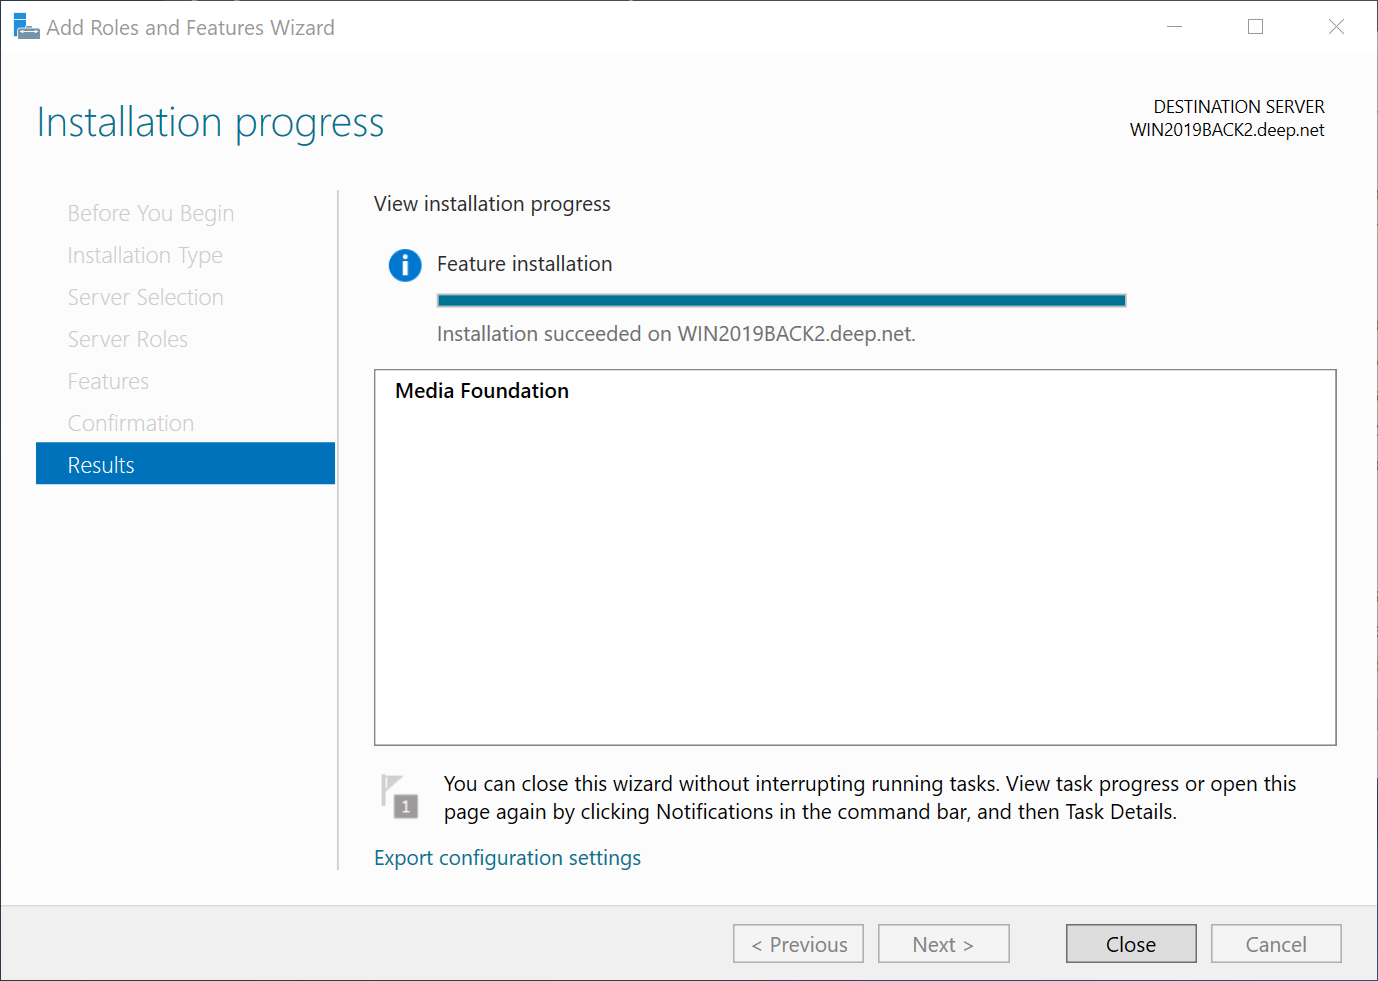The image size is (1378, 981).
Task: Click the Next button
Action: [943, 944]
